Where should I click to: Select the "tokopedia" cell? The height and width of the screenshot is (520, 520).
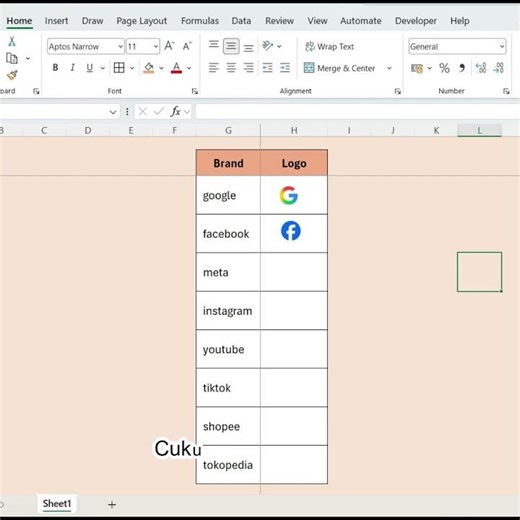click(x=228, y=465)
